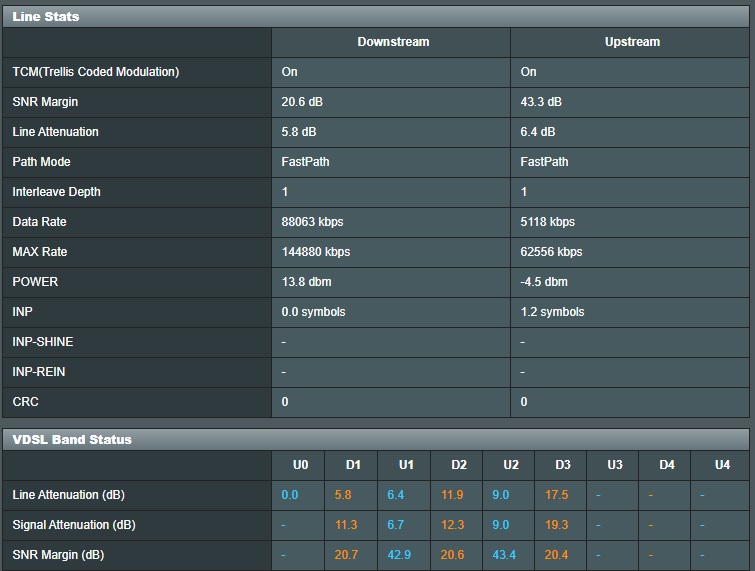Click the downstream data rate 88063 kbps
The height and width of the screenshot is (571, 755).
[312, 221]
